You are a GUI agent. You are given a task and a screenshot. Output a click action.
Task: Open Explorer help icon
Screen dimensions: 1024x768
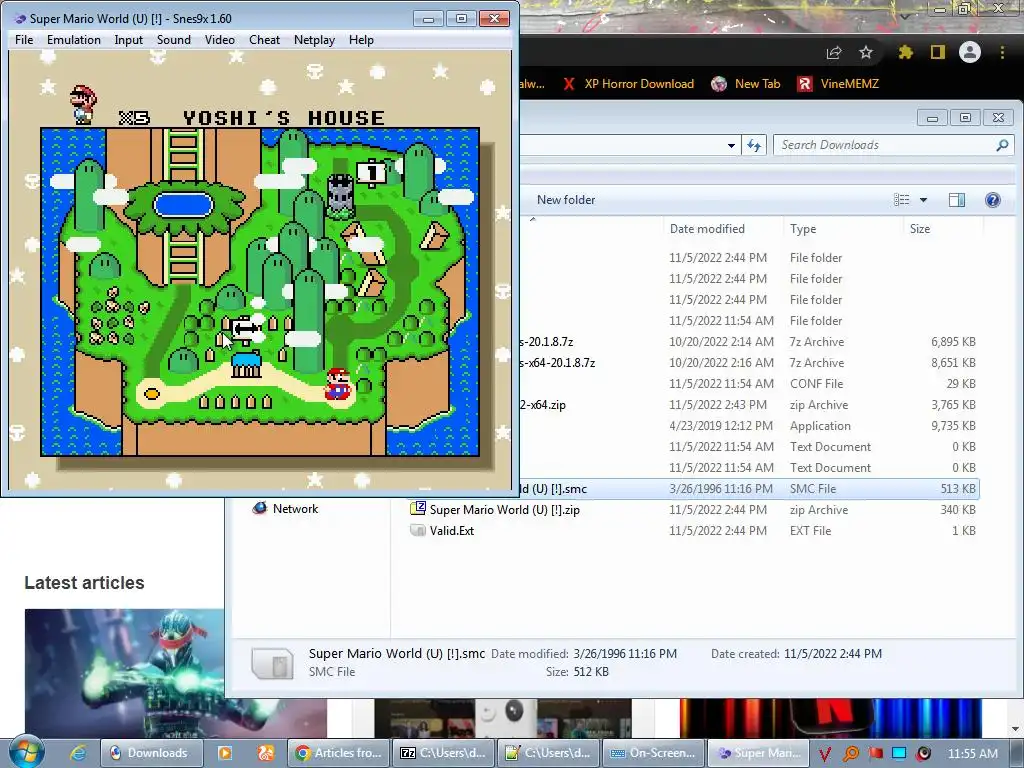pyautogui.click(x=993, y=200)
